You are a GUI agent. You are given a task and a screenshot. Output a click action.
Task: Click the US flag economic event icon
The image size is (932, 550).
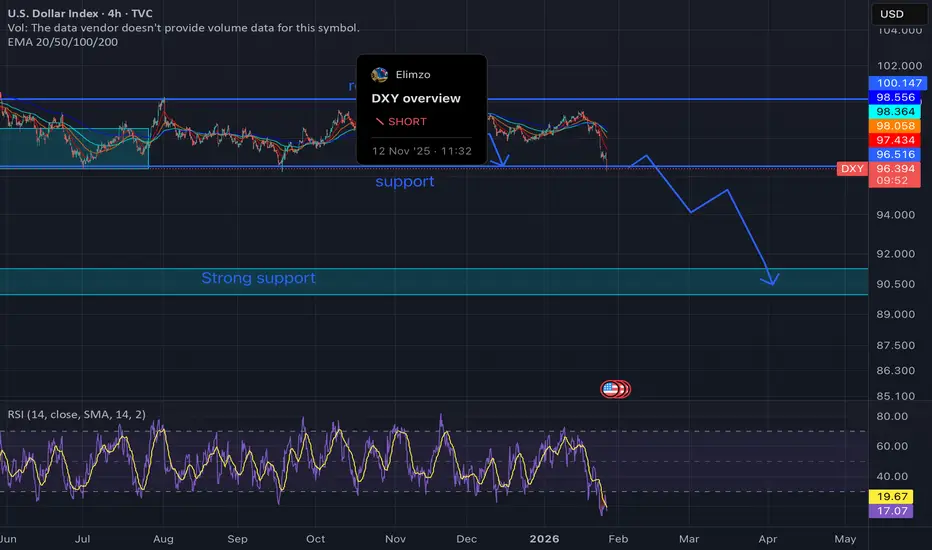[610, 389]
